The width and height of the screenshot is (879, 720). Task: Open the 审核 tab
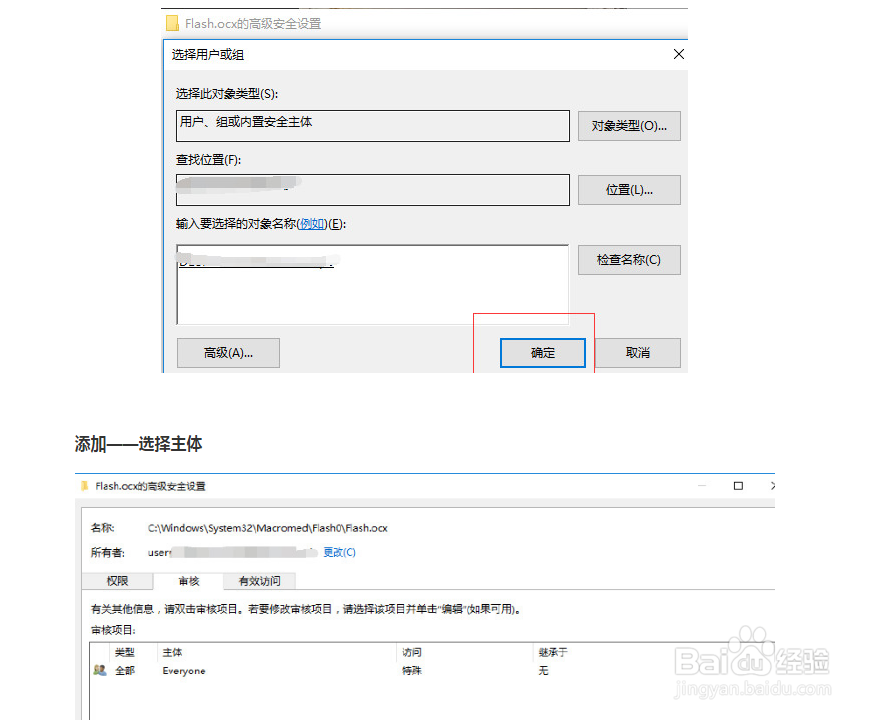coord(188,581)
